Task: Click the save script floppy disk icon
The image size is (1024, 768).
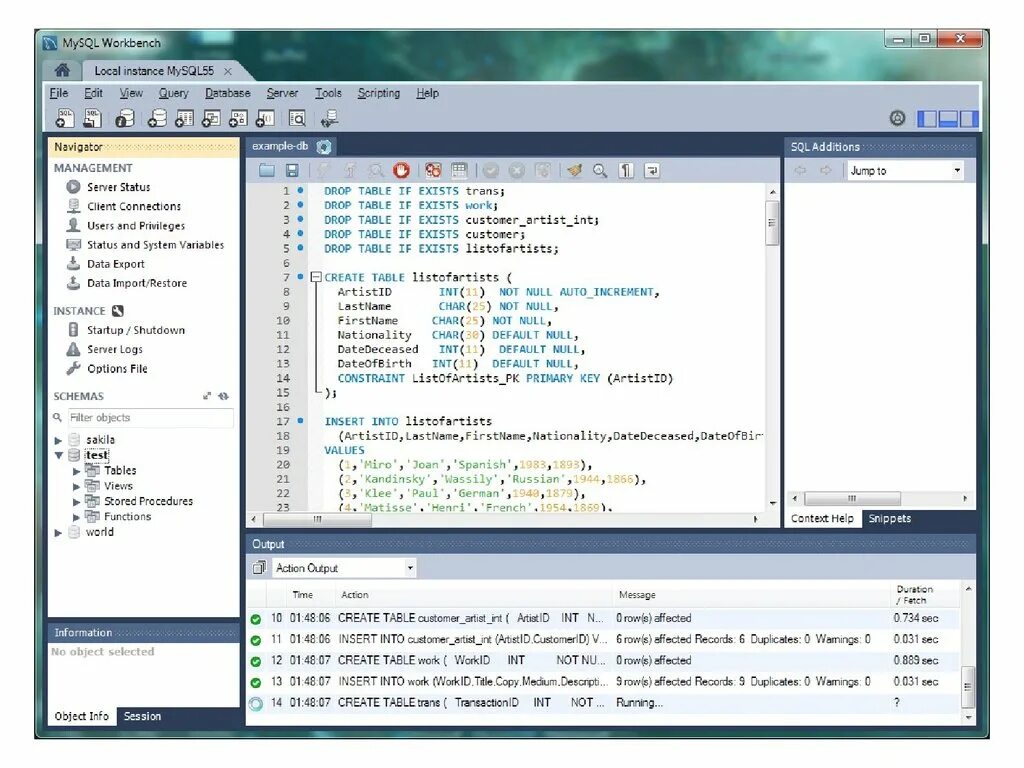Action: click(x=292, y=171)
